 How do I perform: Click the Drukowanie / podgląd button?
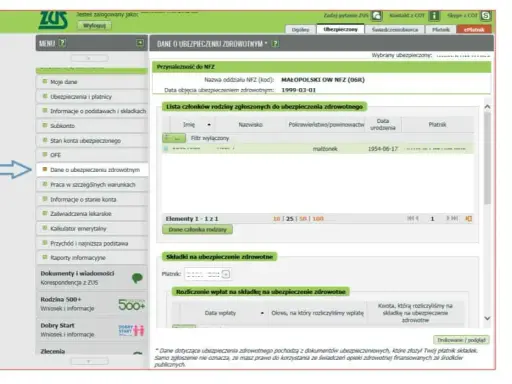(x=461, y=340)
